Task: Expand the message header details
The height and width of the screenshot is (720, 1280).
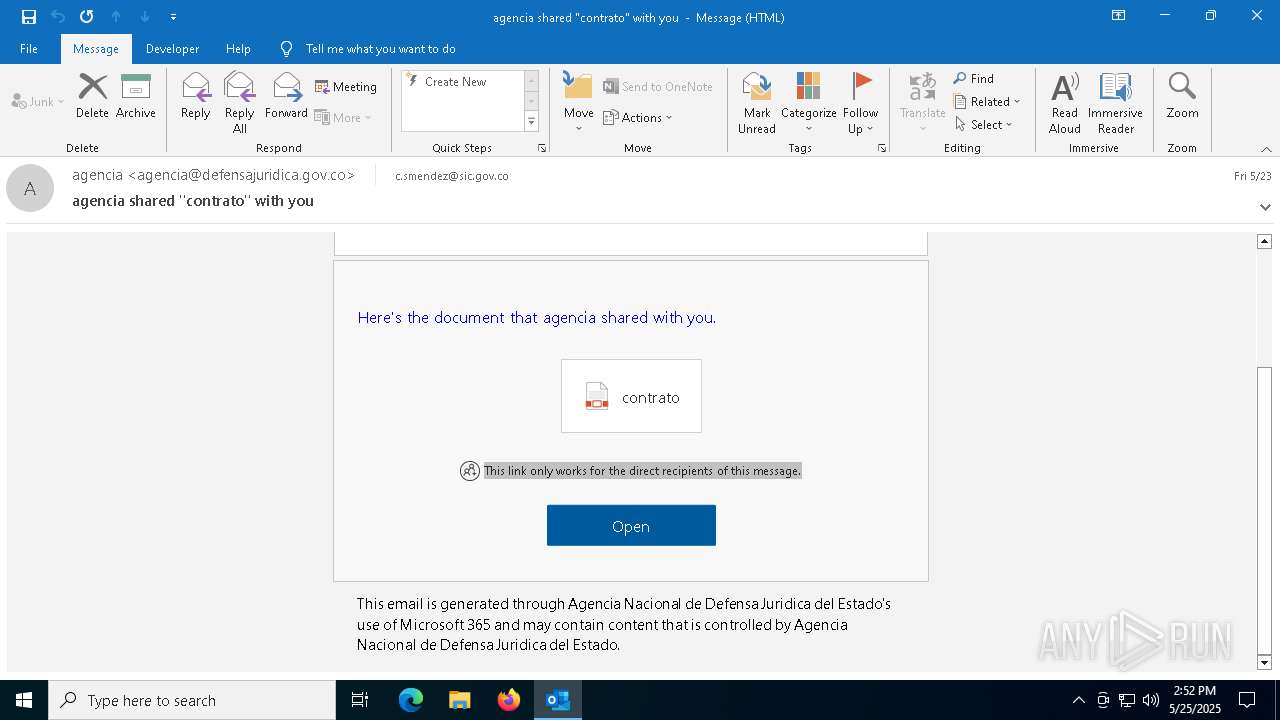Action: [x=1265, y=207]
